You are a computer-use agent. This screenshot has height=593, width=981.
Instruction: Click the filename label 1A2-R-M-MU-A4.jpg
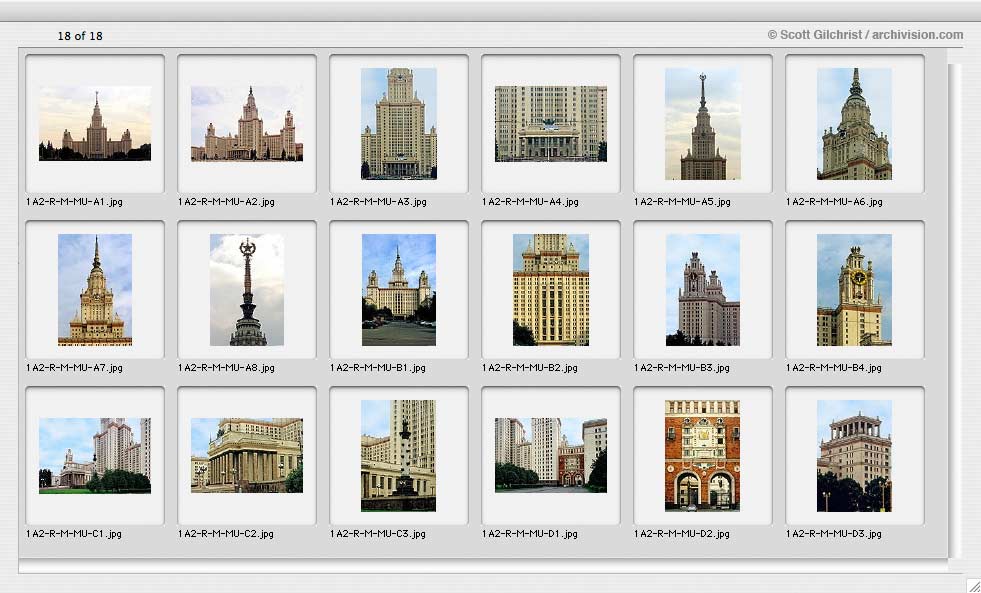[x=531, y=201]
